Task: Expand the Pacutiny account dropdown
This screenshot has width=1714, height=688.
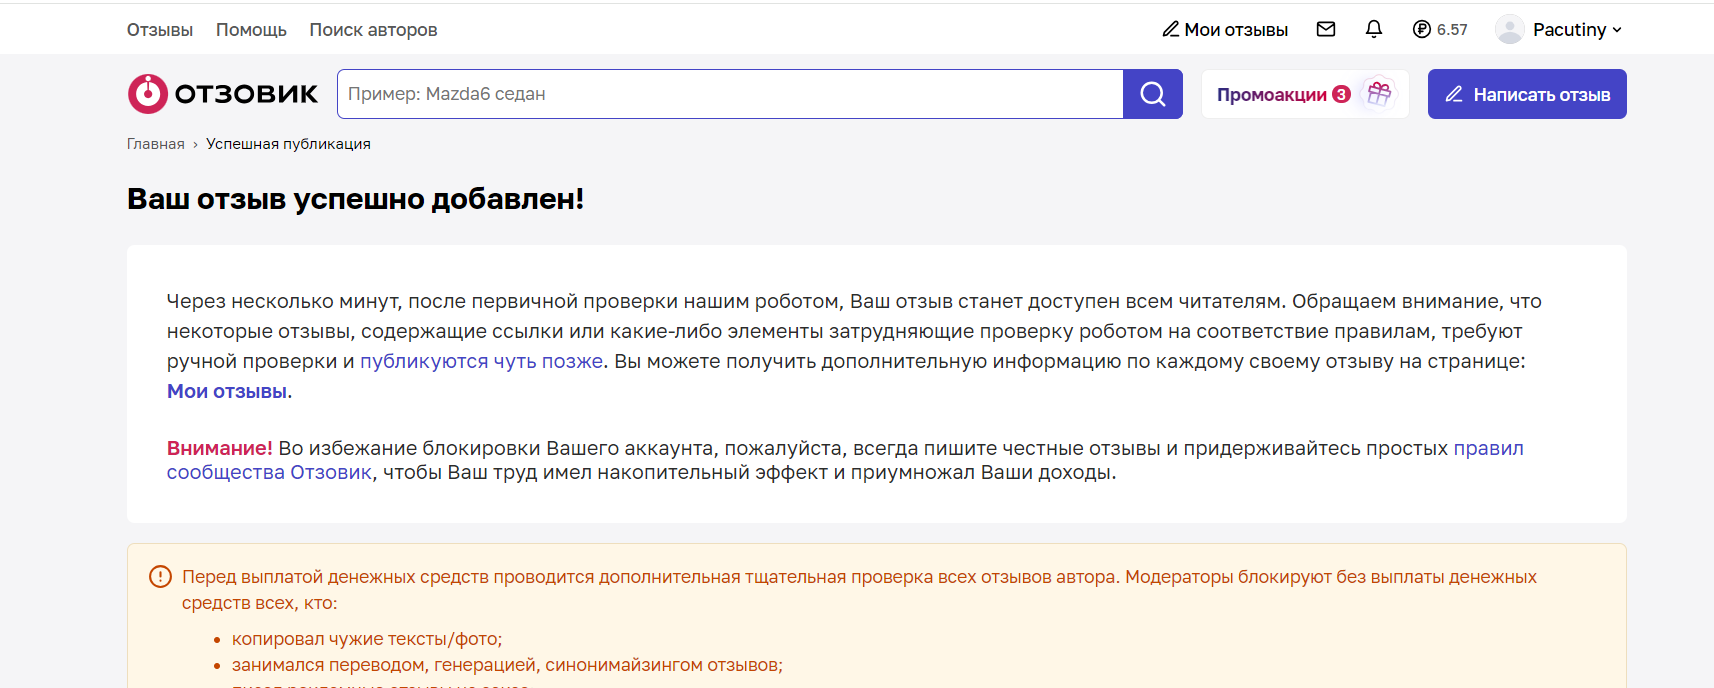Action: pos(1576,29)
